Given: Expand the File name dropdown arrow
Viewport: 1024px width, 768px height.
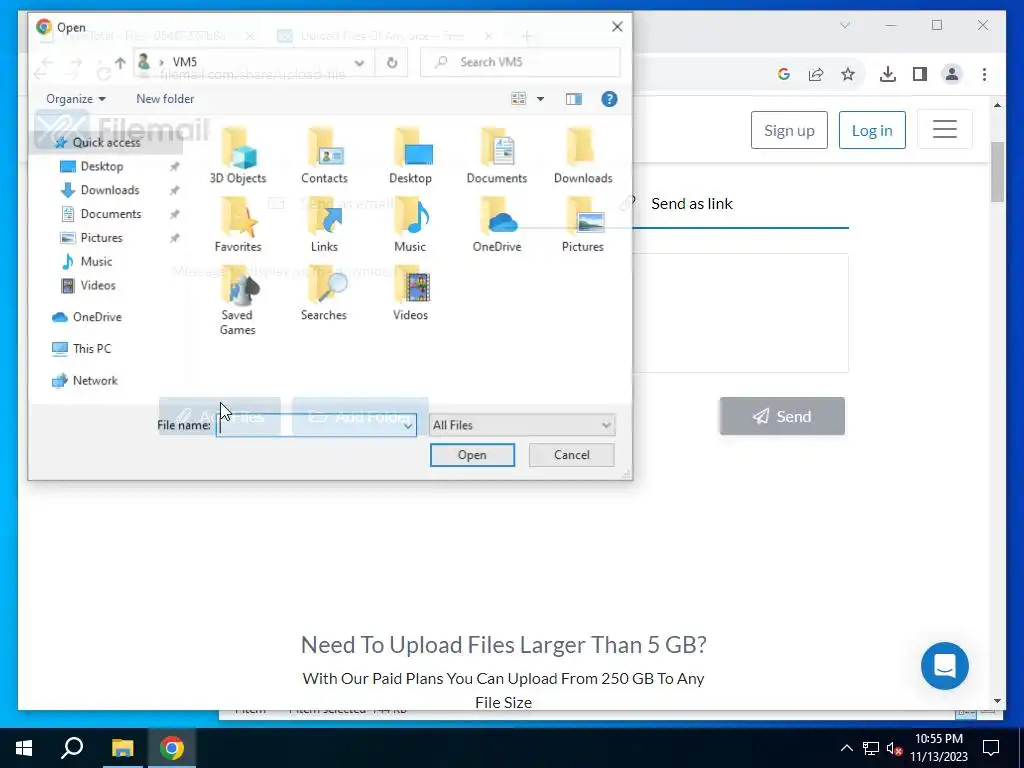Looking at the screenshot, I should 408,426.
